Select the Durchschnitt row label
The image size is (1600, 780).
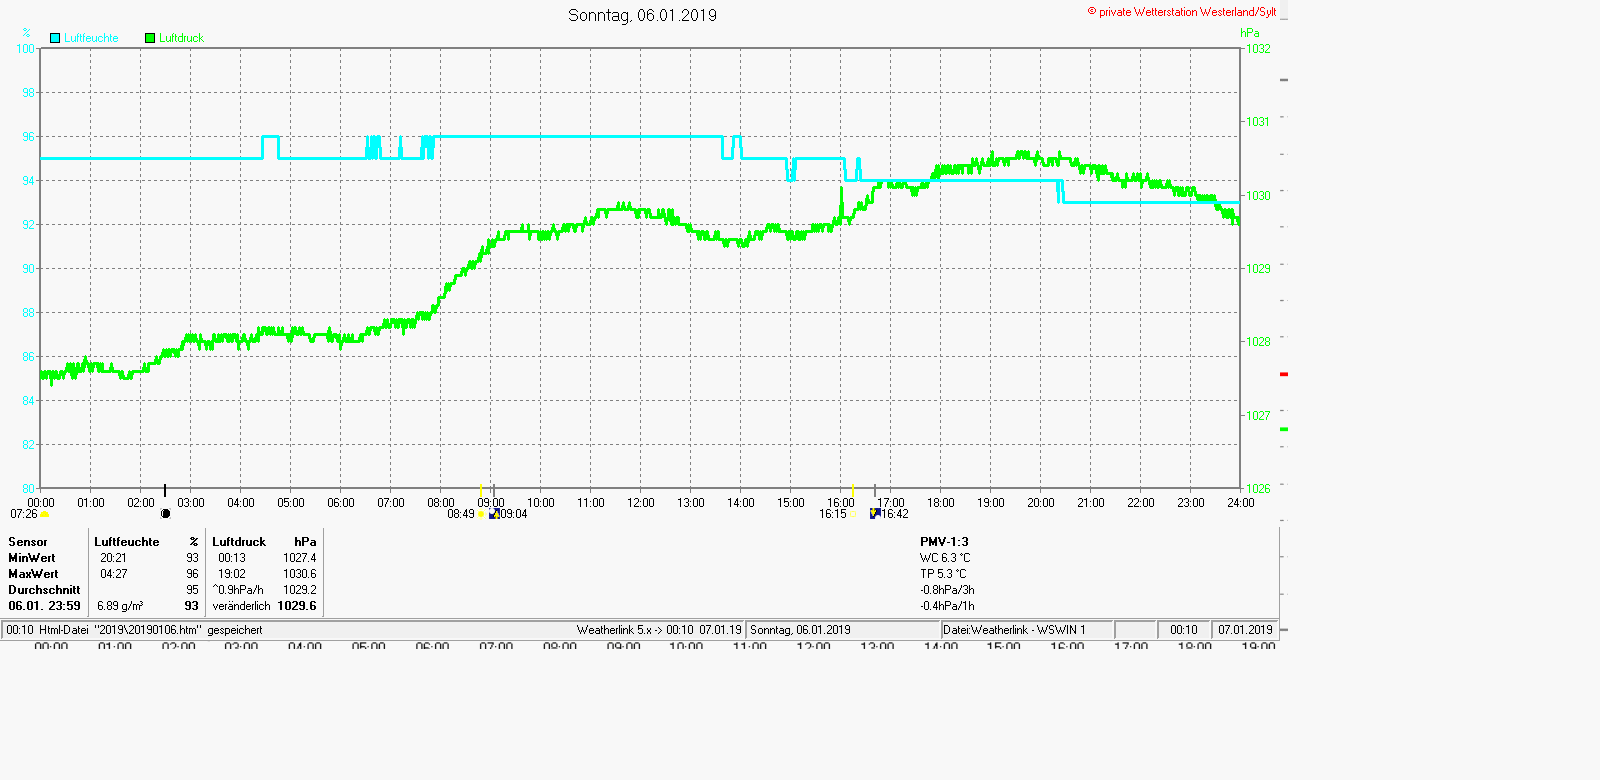tap(44, 590)
